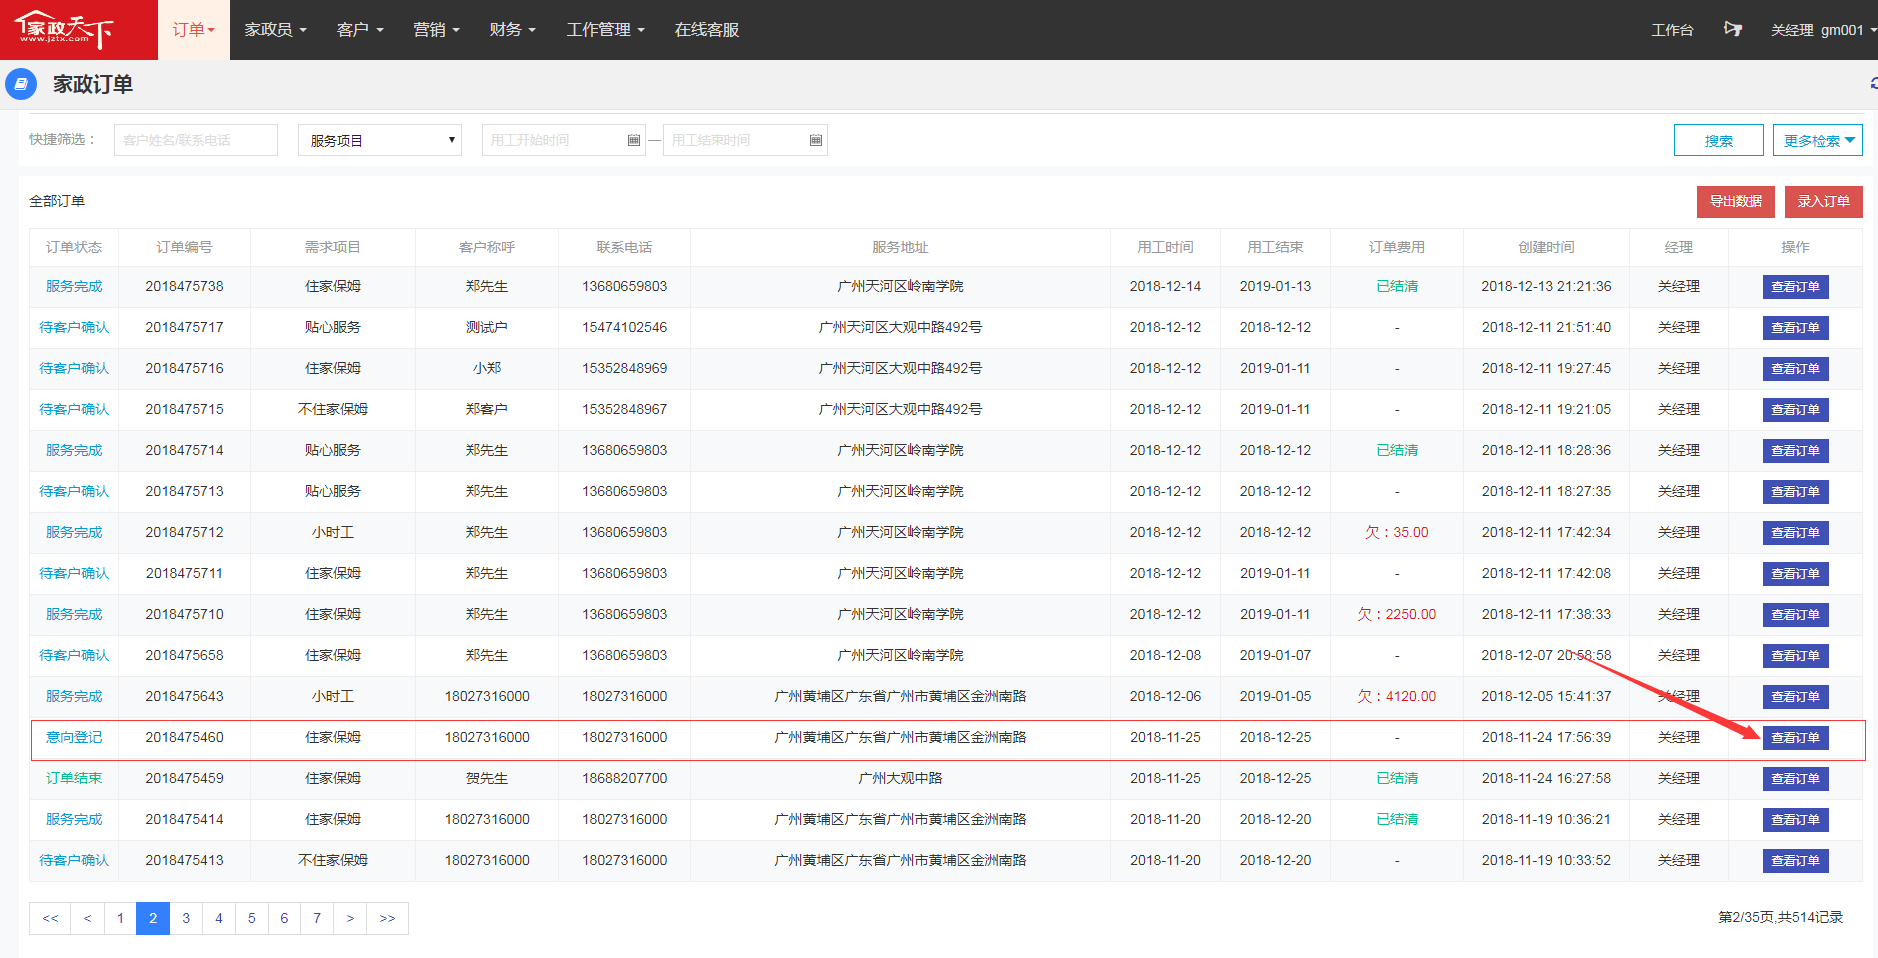This screenshot has width=1878, height=958.
Task: Click the 客户姓名/联系电话 input field
Action: point(196,140)
